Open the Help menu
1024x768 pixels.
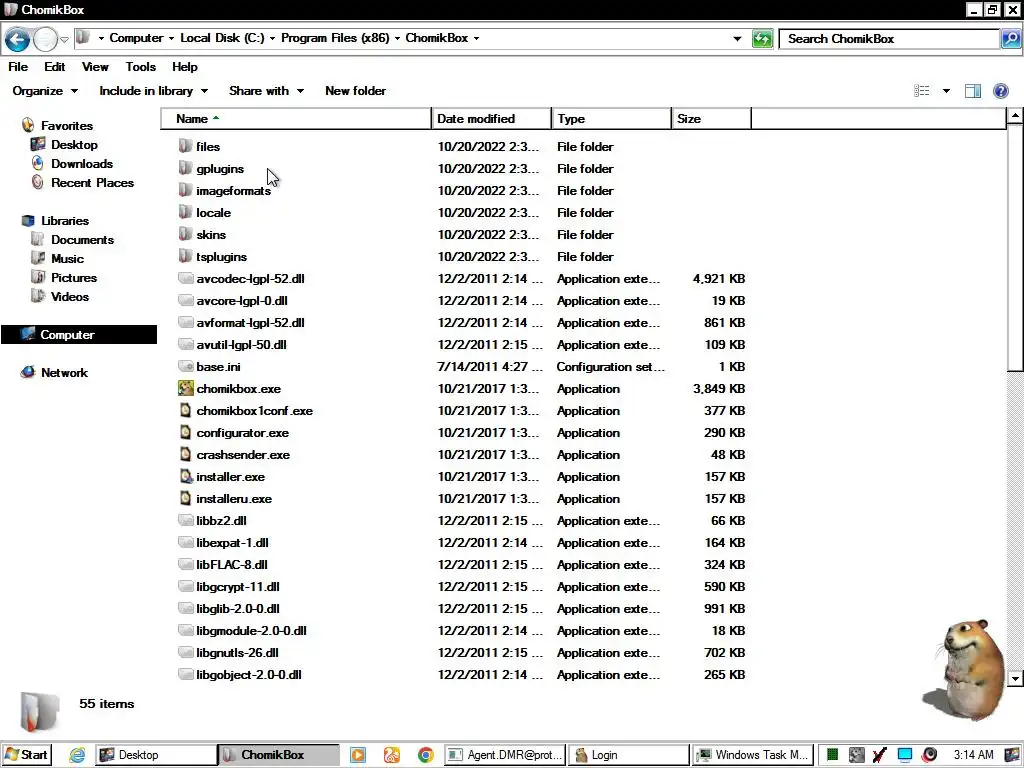click(x=185, y=67)
